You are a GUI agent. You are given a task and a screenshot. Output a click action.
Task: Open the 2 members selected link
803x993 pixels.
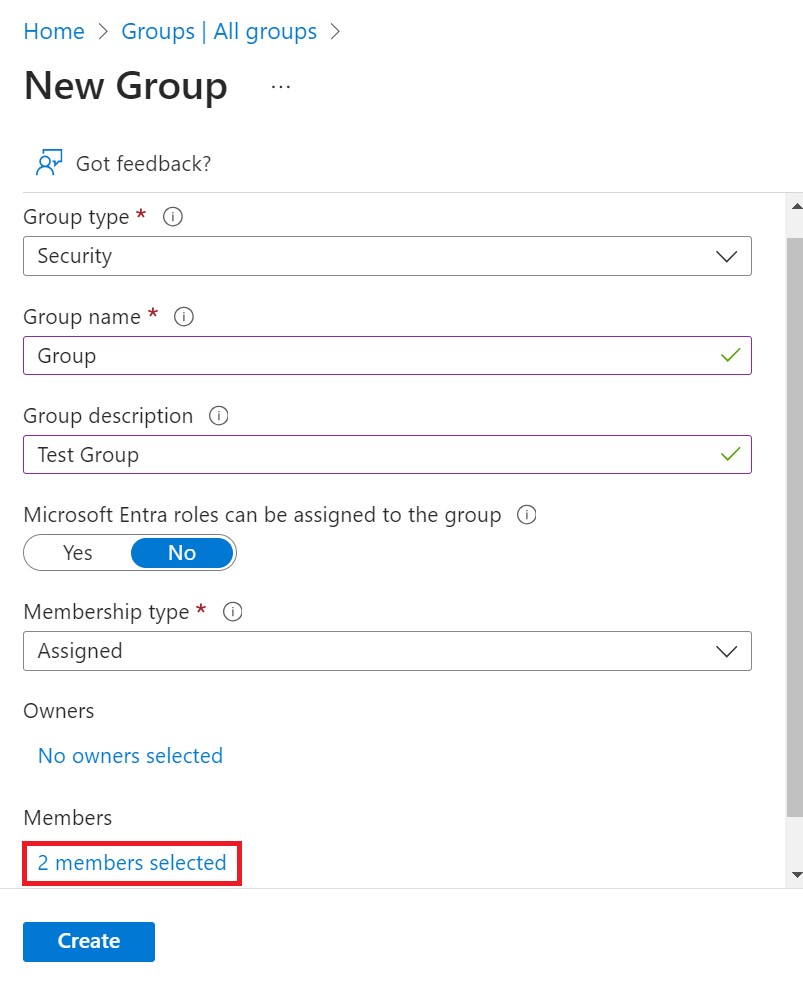pyautogui.click(x=132, y=862)
